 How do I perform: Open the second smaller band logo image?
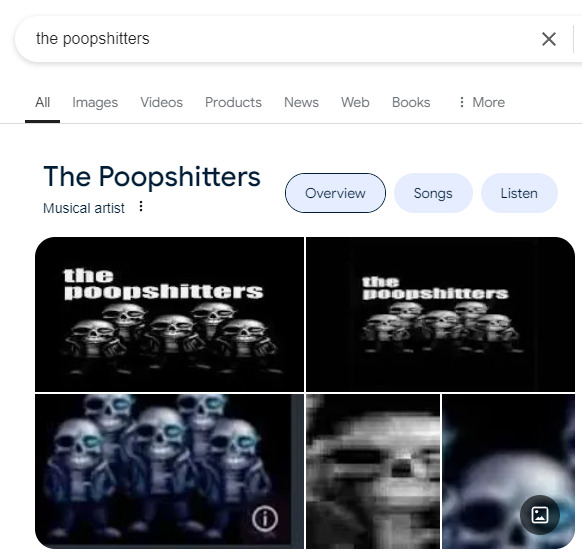[440, 314]
